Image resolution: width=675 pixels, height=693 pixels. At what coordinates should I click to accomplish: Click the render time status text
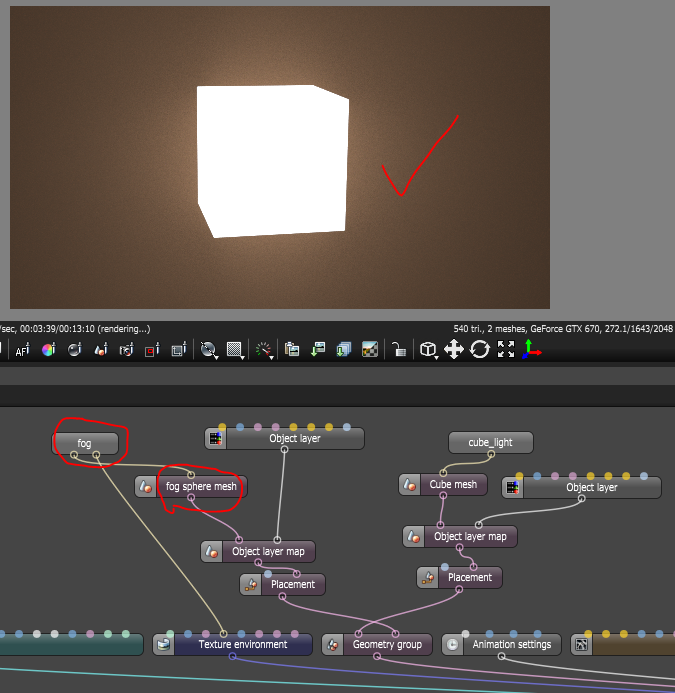75,329
